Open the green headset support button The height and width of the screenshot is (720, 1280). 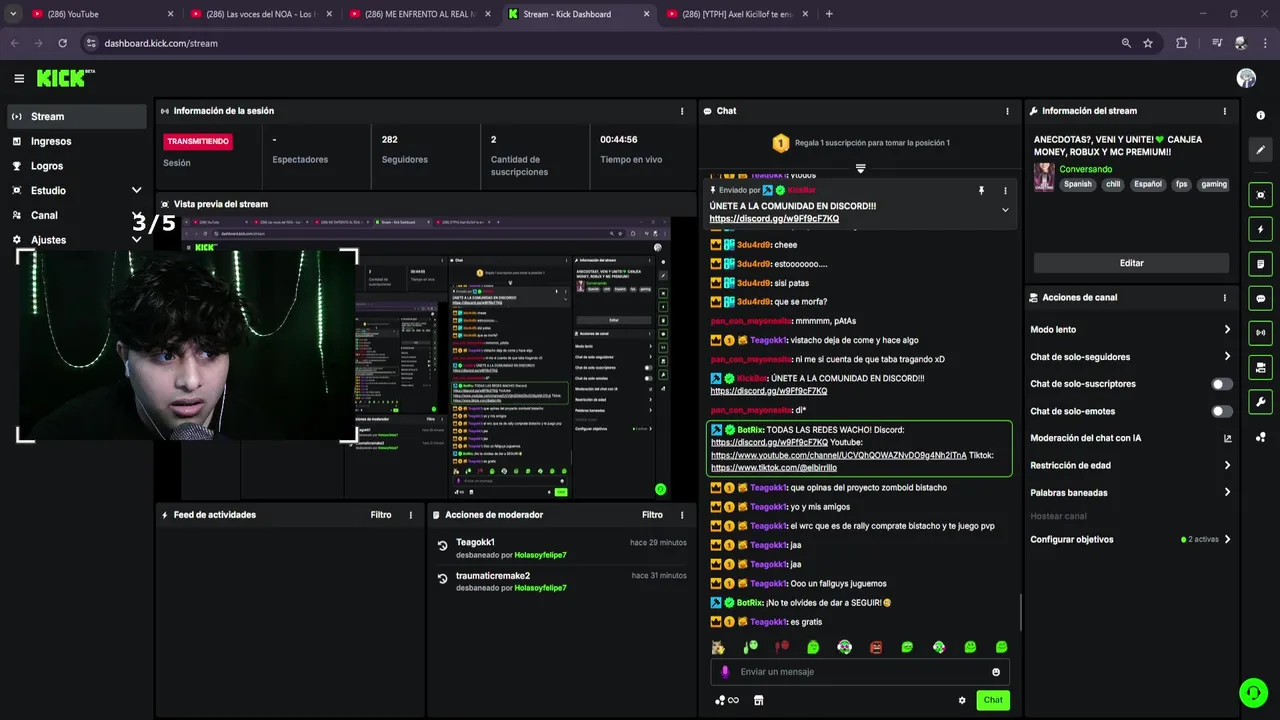click(x=1253, y=692)
